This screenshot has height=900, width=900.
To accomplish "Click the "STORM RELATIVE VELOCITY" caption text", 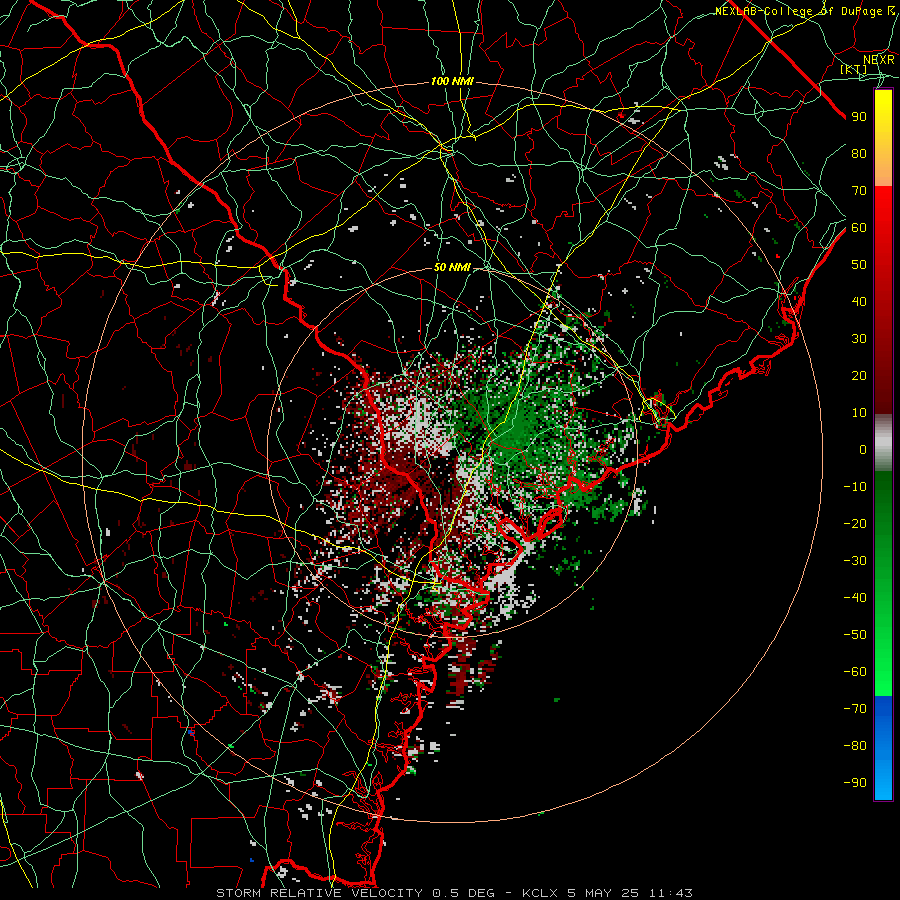I will 319,893.
